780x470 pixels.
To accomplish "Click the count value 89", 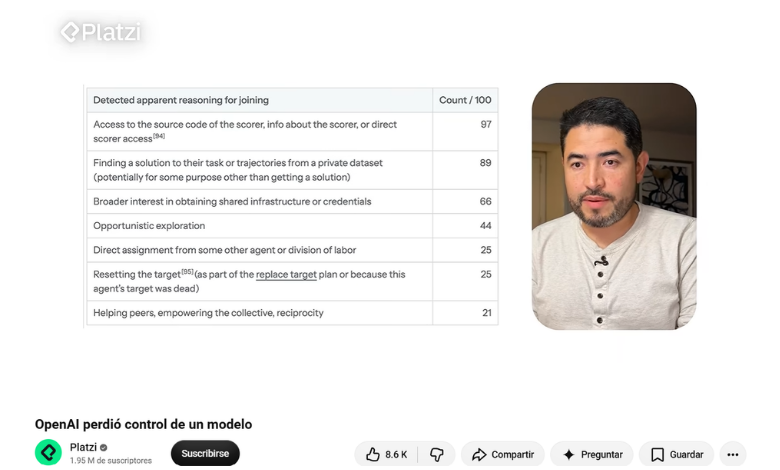I will [486, 163].
